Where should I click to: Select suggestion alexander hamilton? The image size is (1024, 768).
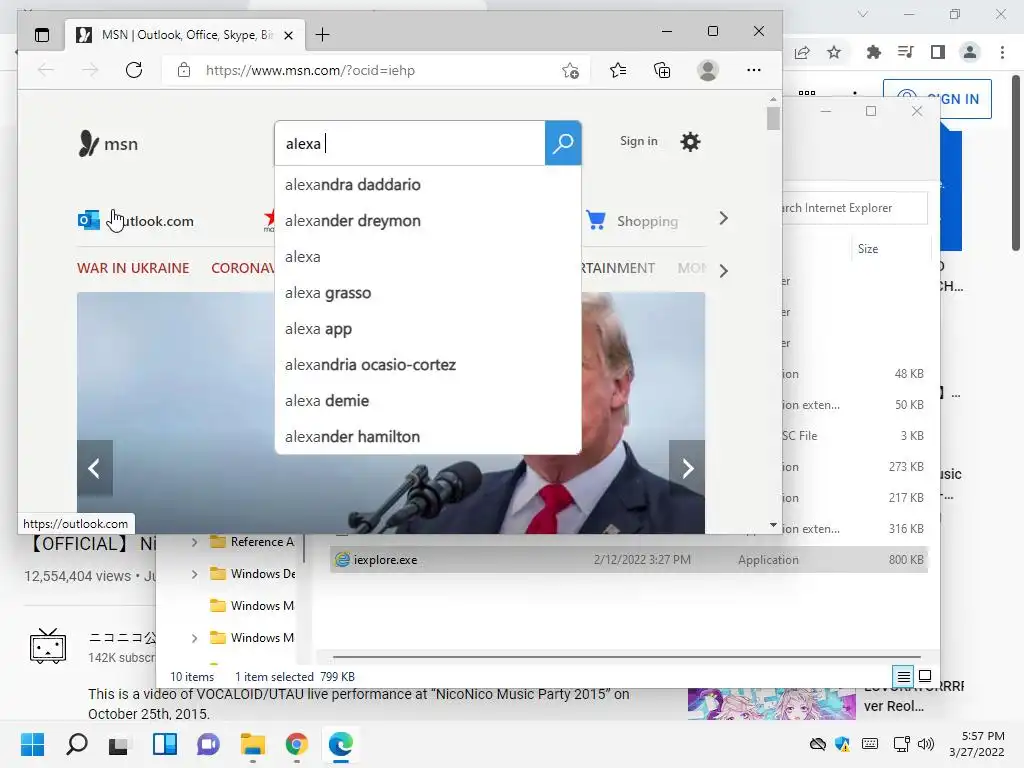click(x=428, y=436)
